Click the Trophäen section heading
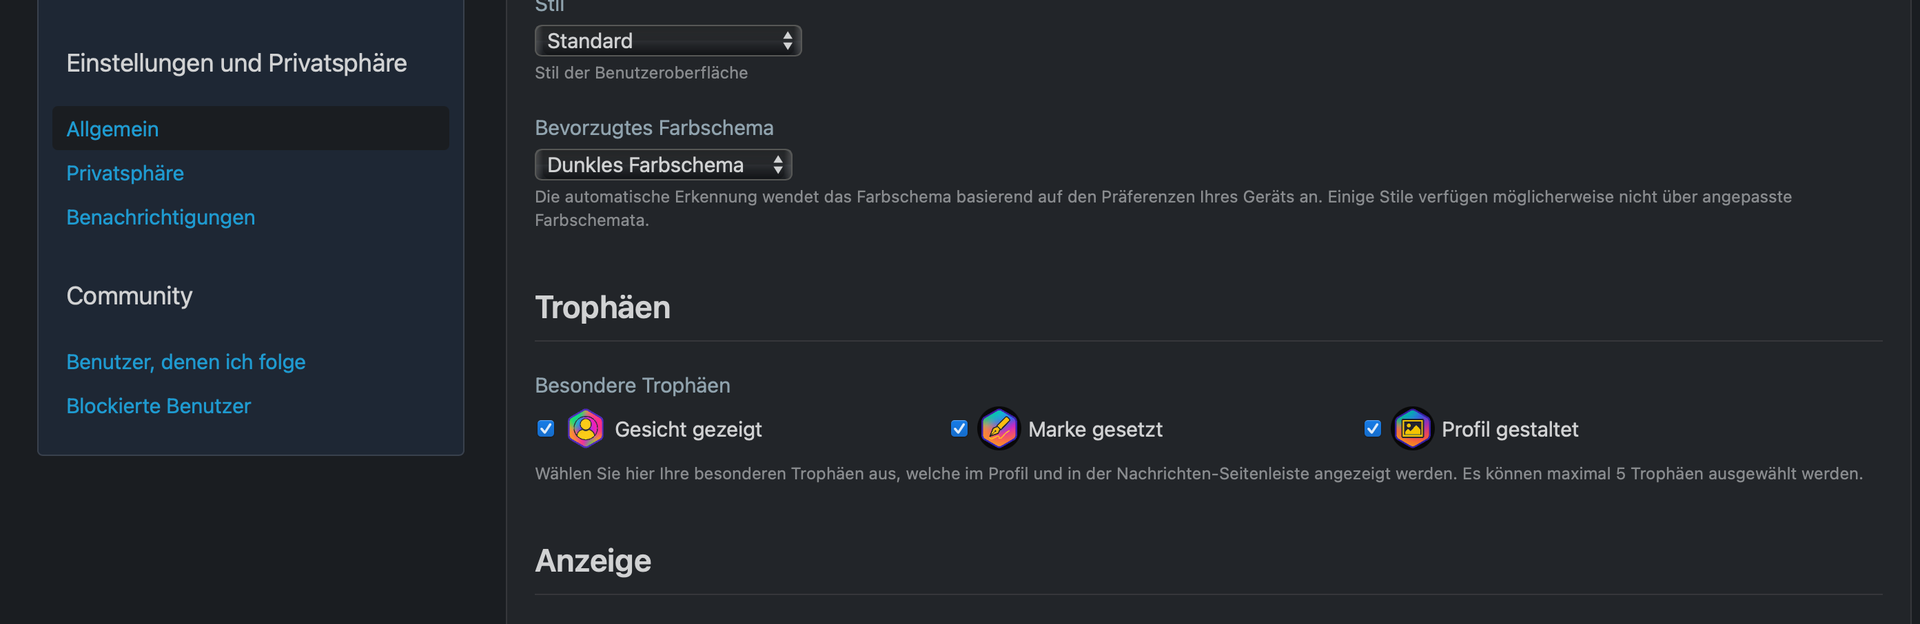 [602, 307]
